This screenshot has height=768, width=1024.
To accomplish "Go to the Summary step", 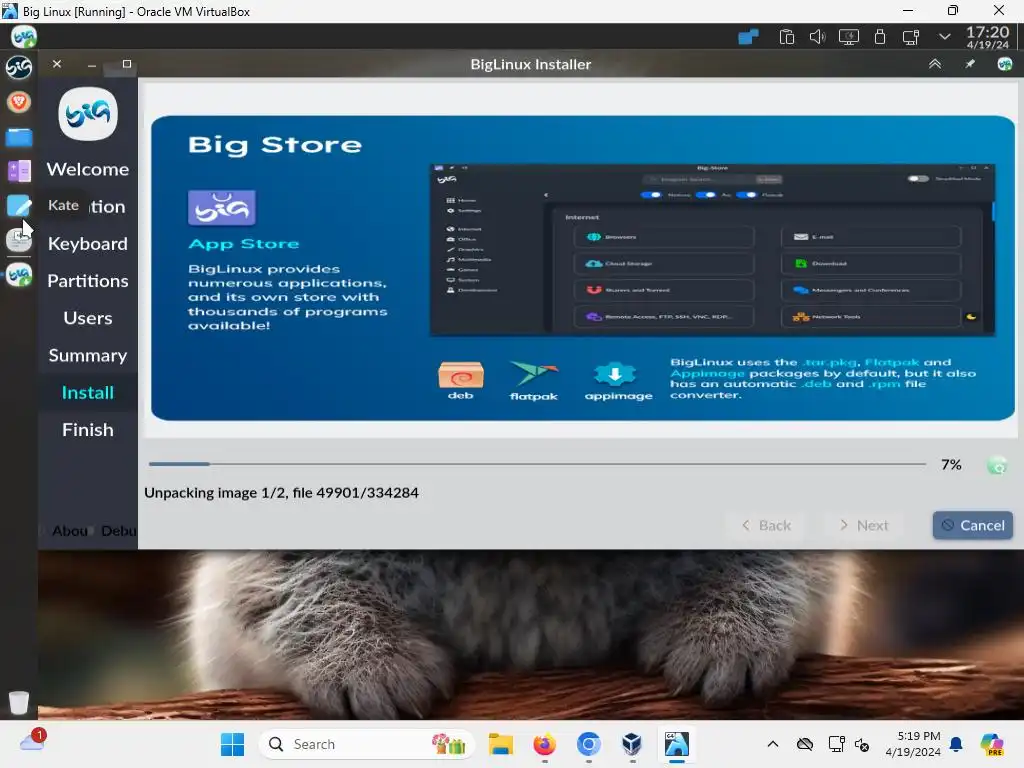I will tap(88, 355).
